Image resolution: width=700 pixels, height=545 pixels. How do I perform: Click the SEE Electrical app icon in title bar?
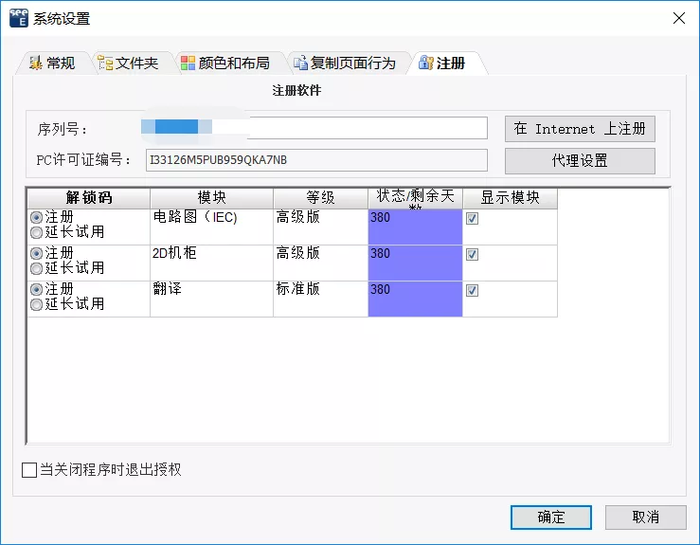[x=17, y=18]
